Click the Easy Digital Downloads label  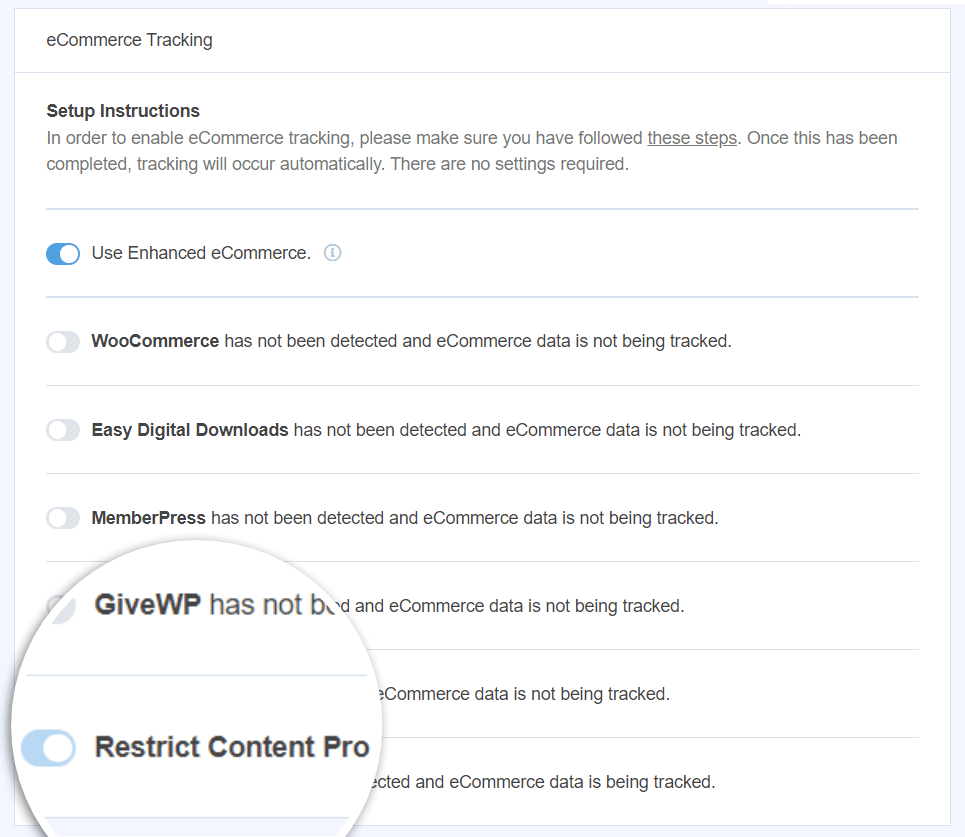[190, 429]
